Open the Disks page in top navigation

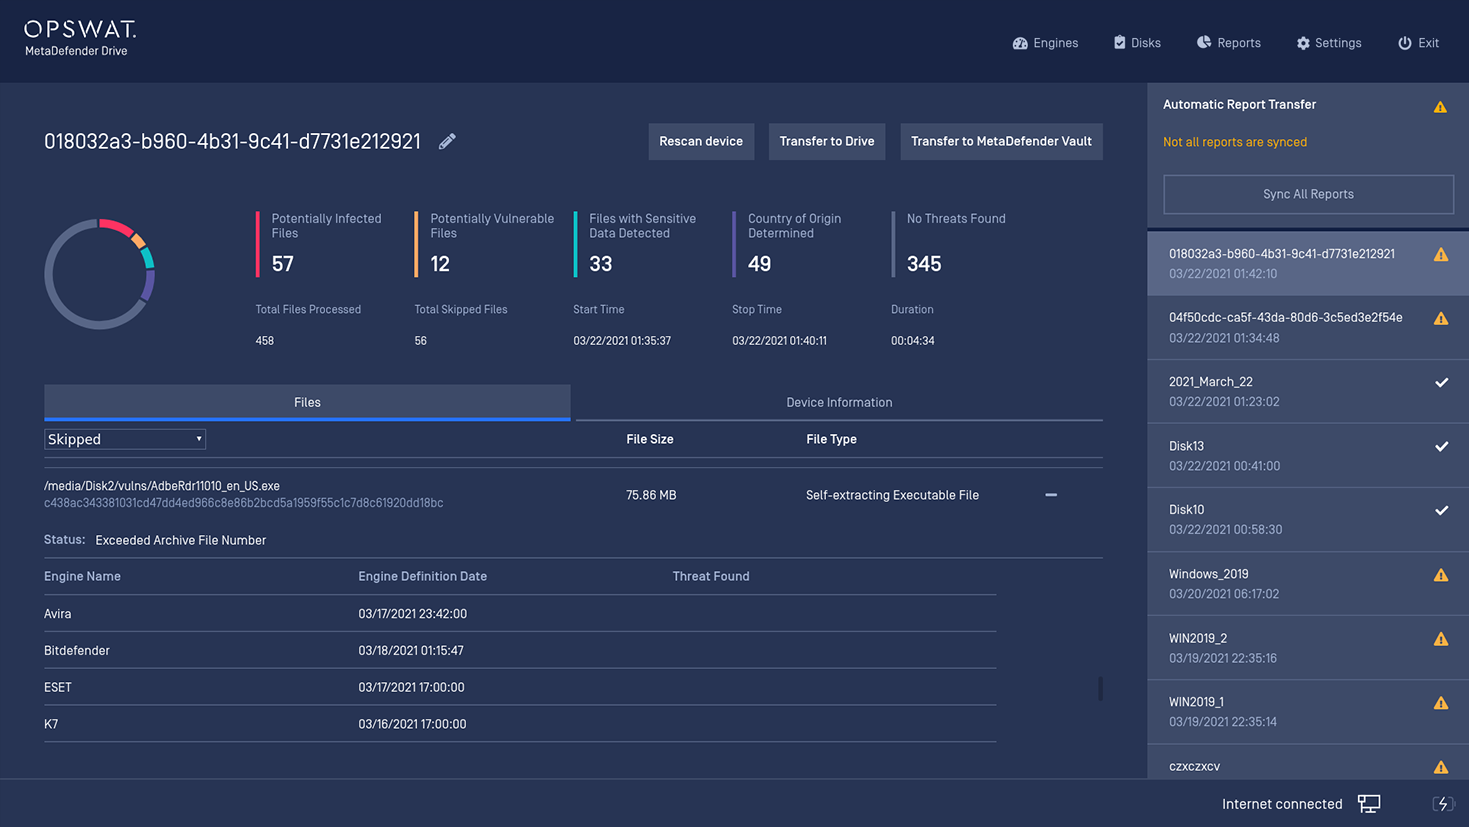click(1137, 43)
